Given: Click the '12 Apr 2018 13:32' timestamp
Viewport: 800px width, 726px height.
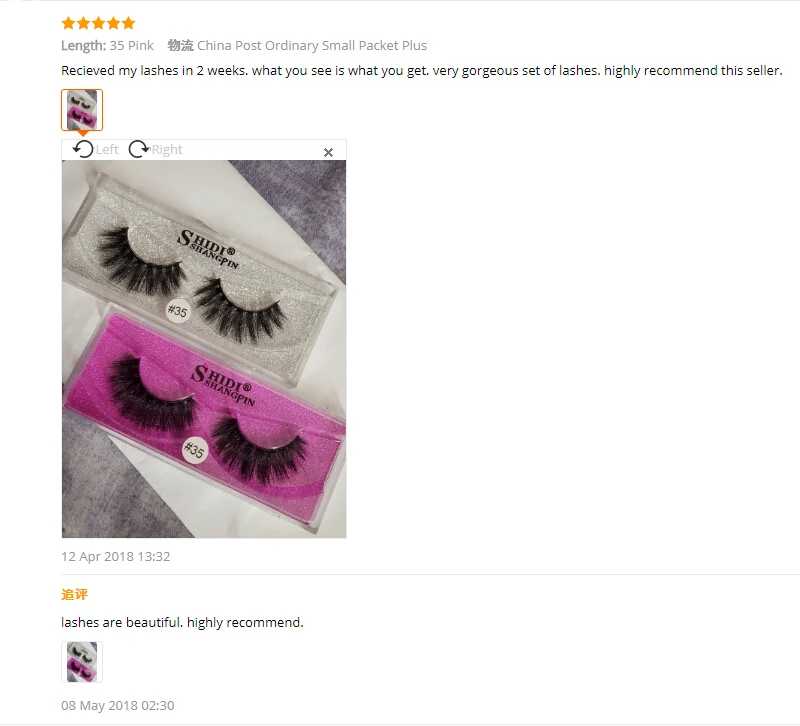Looking at the screenshot, I should 116,556.
